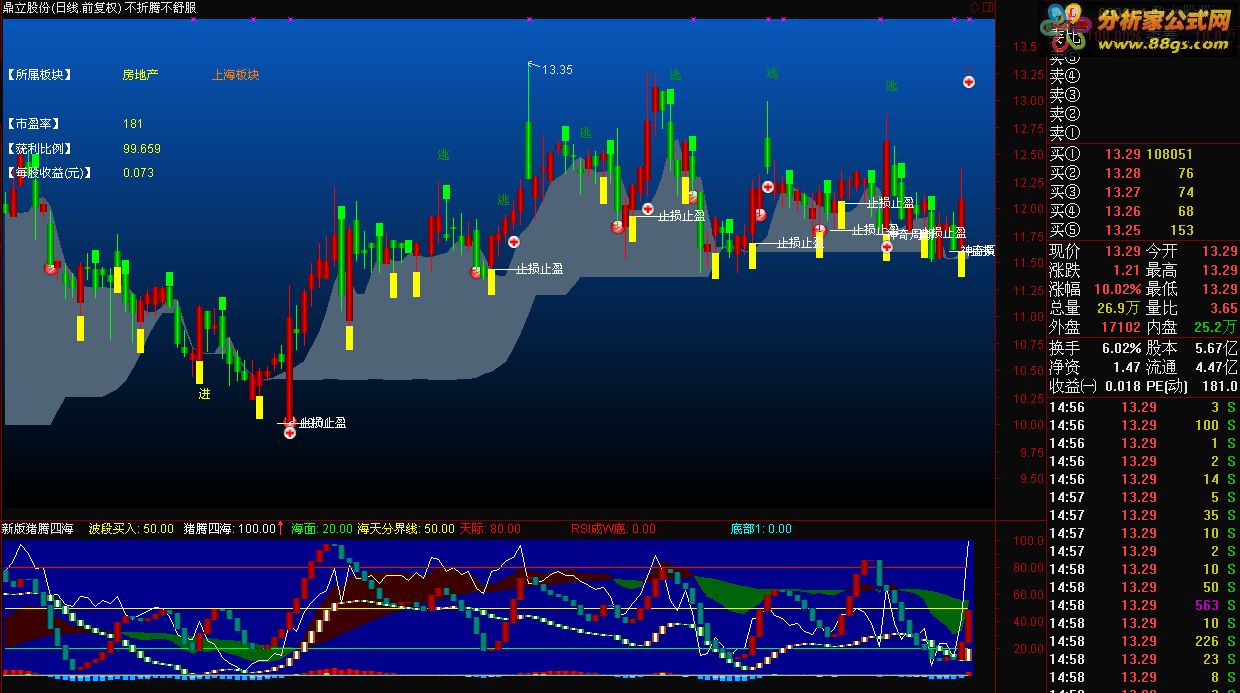Select the 14:57 tick with volume 35
Screen dimensions: 1240x693
[x=1142, y=515]
